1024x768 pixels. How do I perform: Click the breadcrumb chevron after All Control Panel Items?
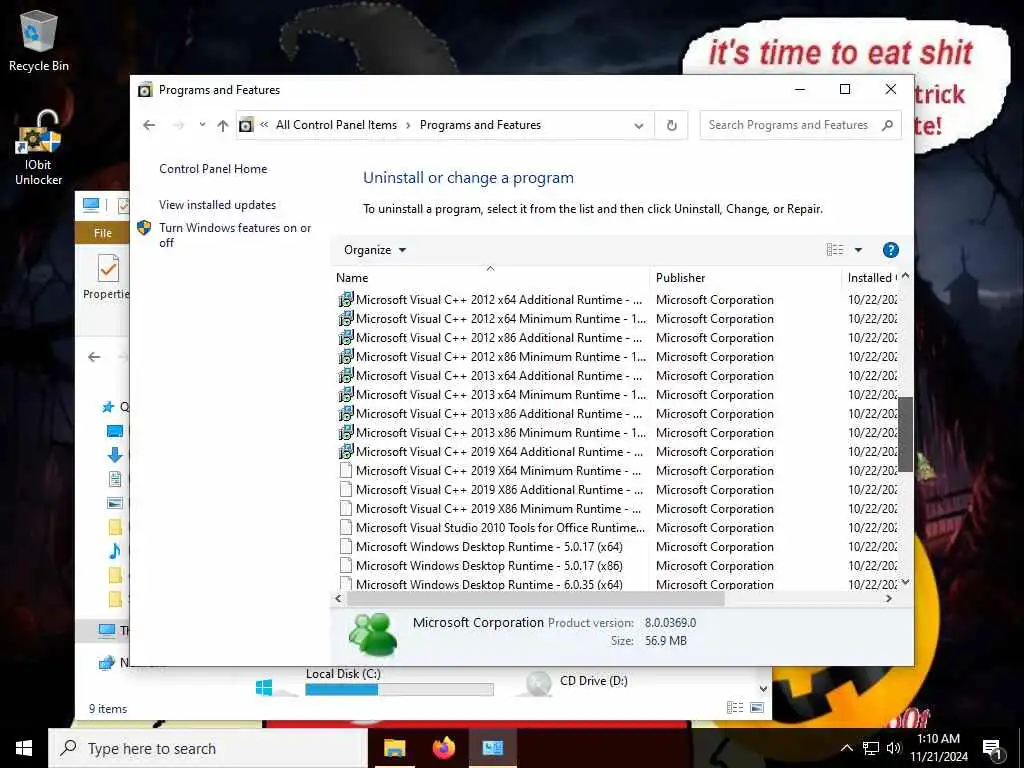pos(408,125)
